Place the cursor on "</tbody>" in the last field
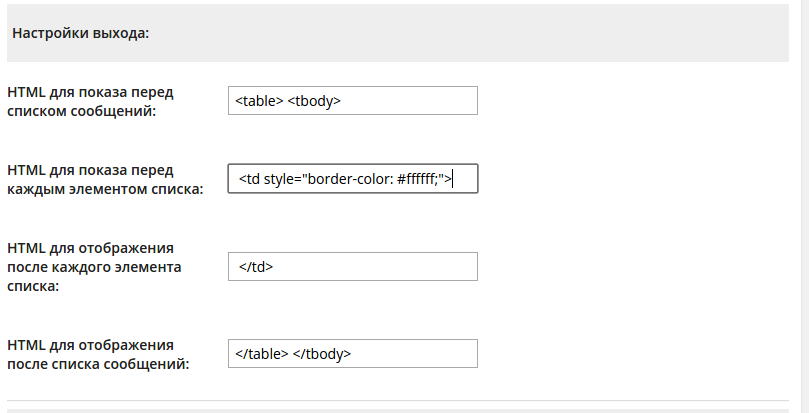 pyautogui.click(x=322, y=354)
